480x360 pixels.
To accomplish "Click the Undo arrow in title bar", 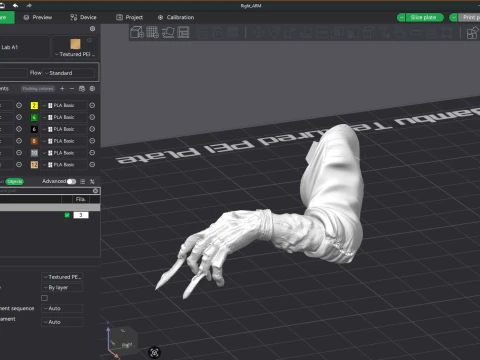I will pyautogui.click(x=15, y=5).
